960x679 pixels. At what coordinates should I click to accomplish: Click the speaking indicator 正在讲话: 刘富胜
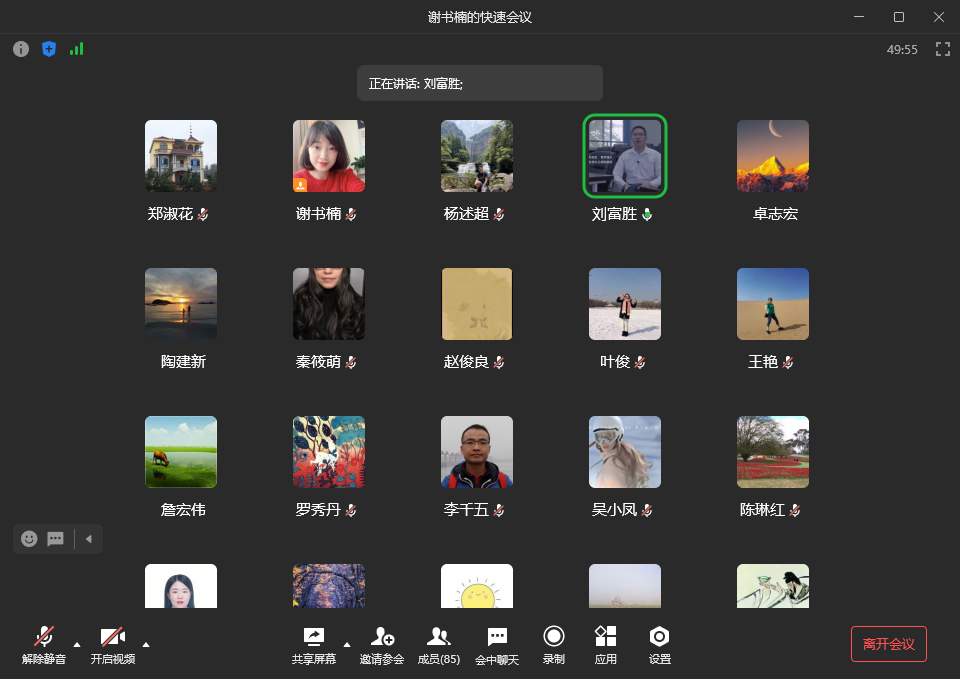[479, 83]
